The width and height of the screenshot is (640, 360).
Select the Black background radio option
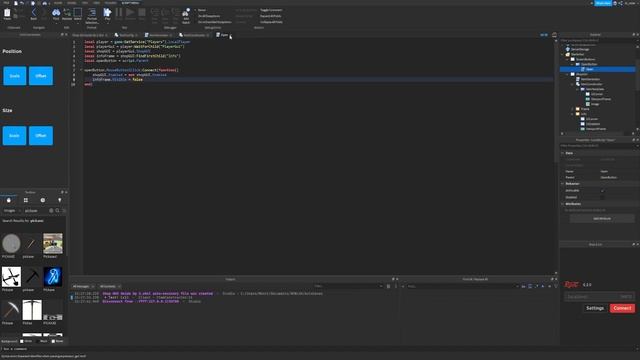37,341
